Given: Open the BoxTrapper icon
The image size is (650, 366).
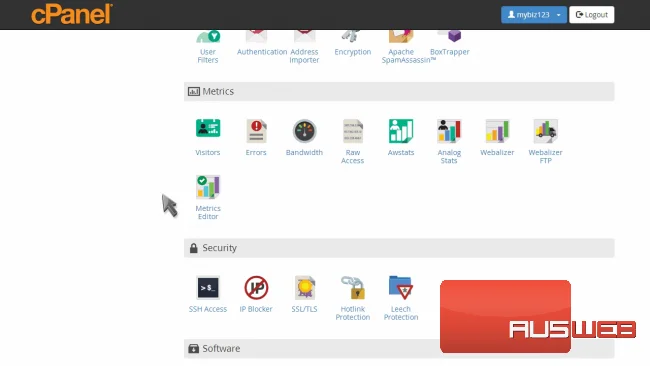Looking at the screenshot, I should 450,36.
